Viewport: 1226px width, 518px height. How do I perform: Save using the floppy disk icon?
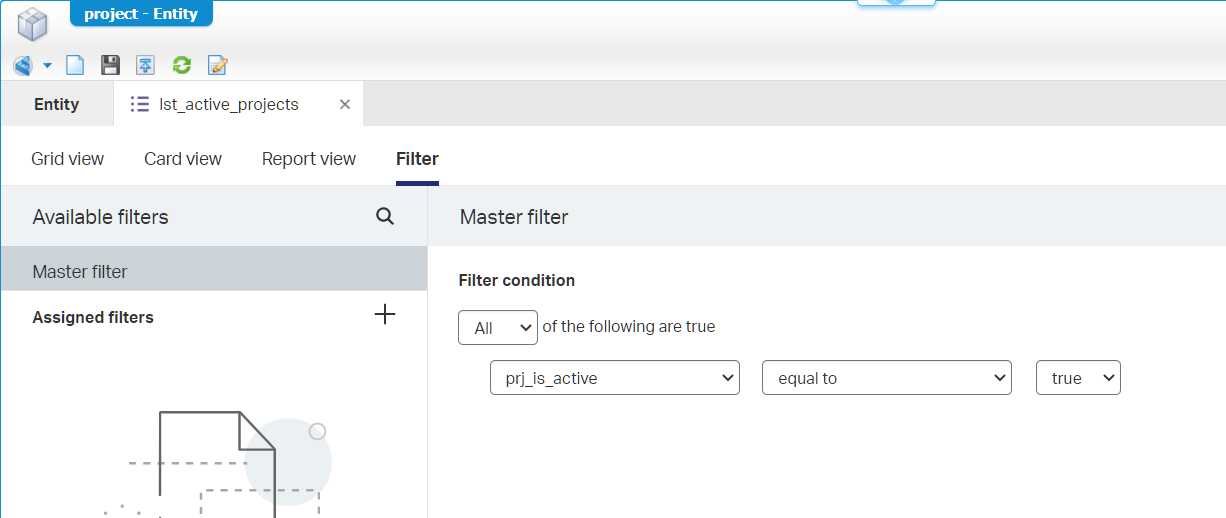(110, 66)
